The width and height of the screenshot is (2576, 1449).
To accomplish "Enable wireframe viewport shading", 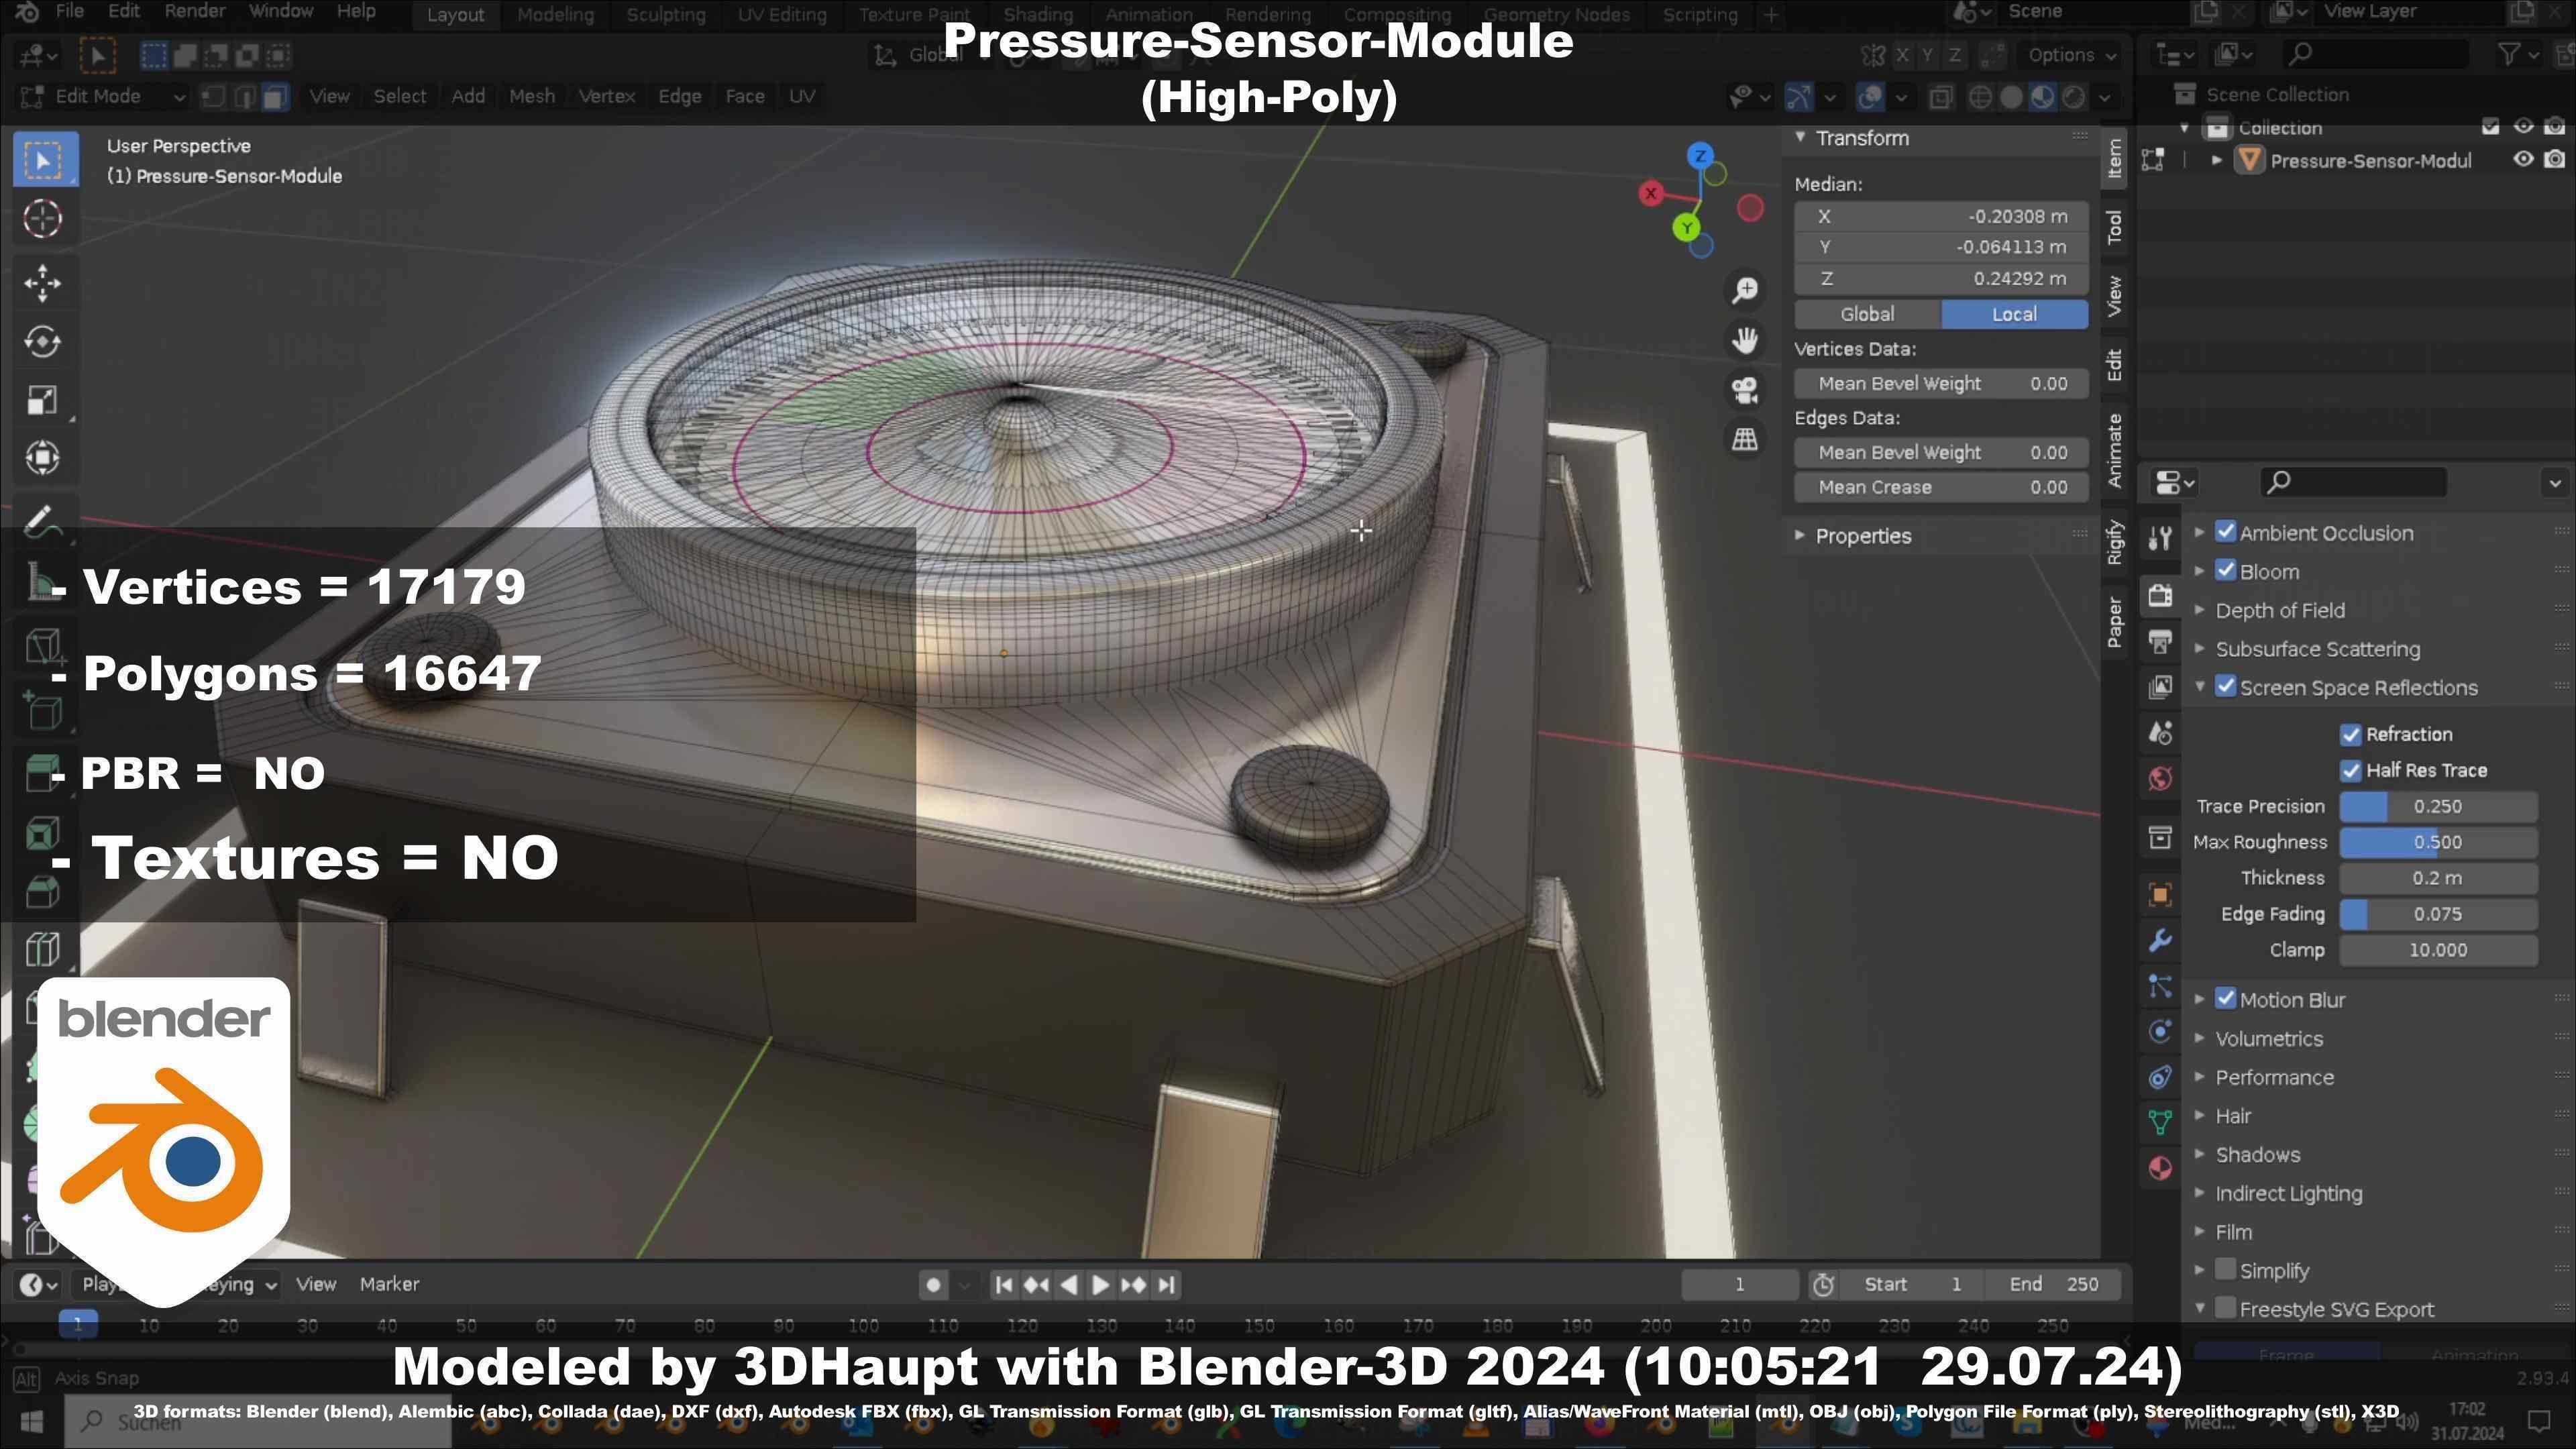I will click(x=1979, y=97).
